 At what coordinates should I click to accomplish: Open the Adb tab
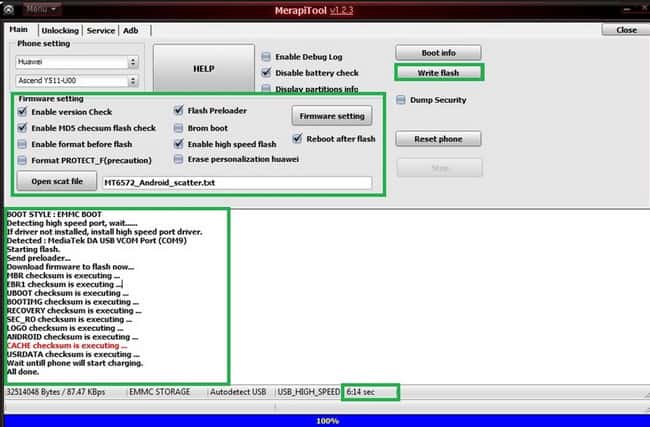tap(130, 31)
